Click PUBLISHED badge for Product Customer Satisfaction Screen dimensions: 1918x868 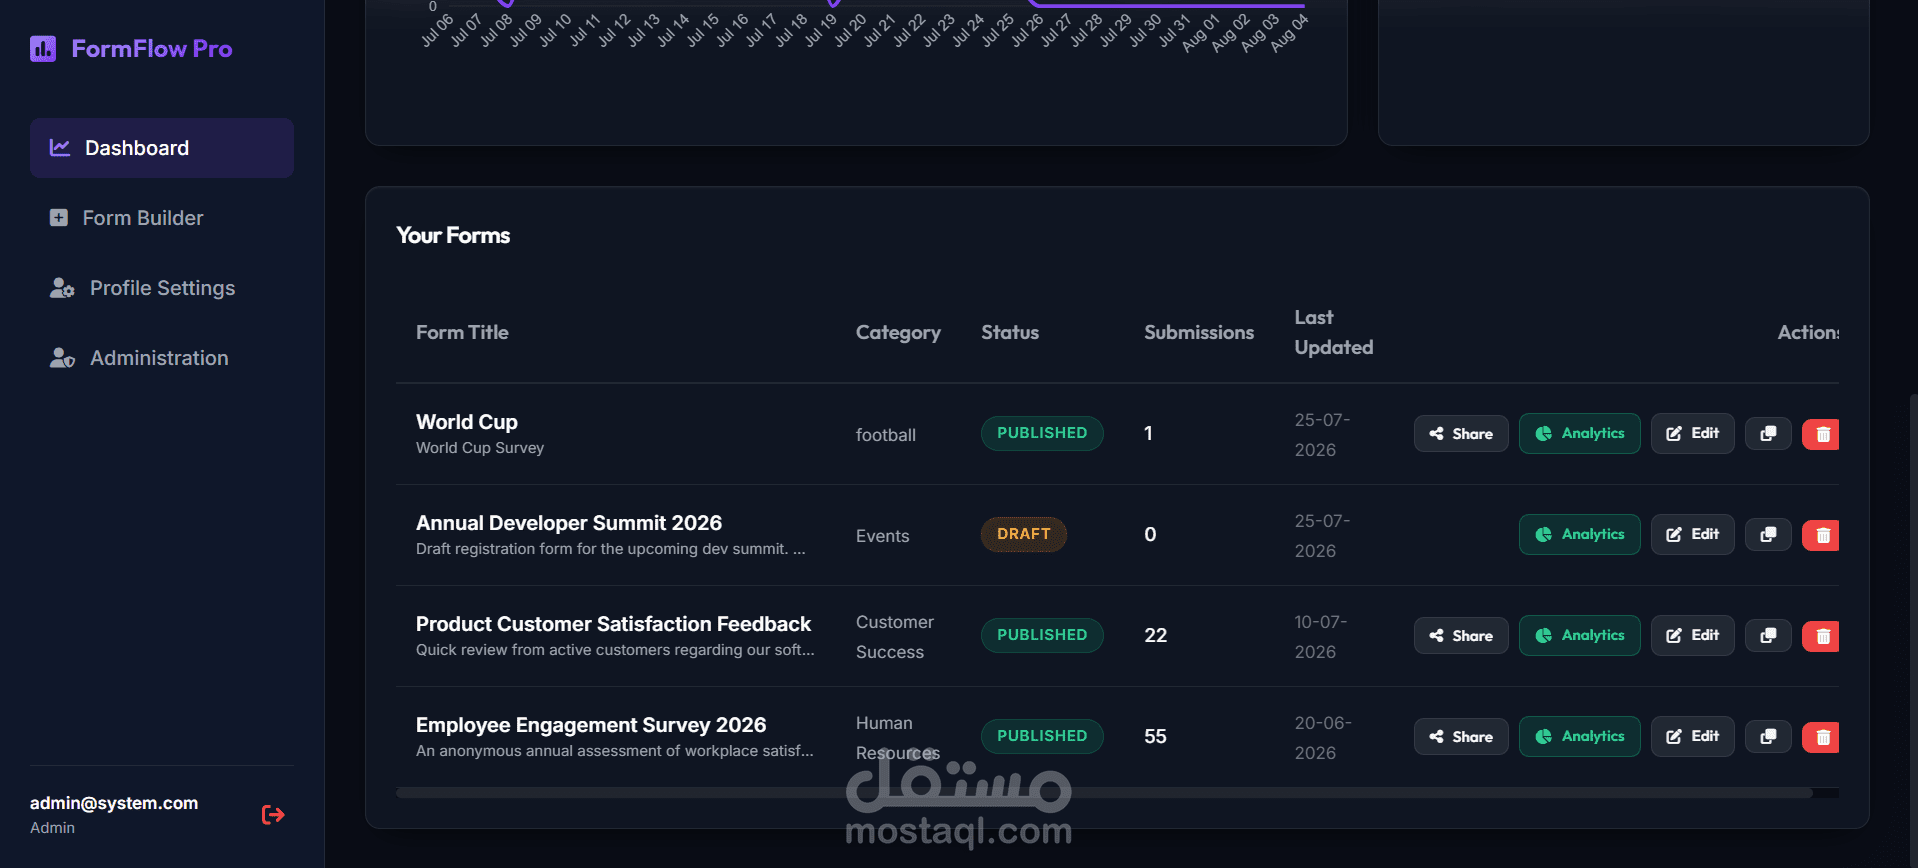1042,635
